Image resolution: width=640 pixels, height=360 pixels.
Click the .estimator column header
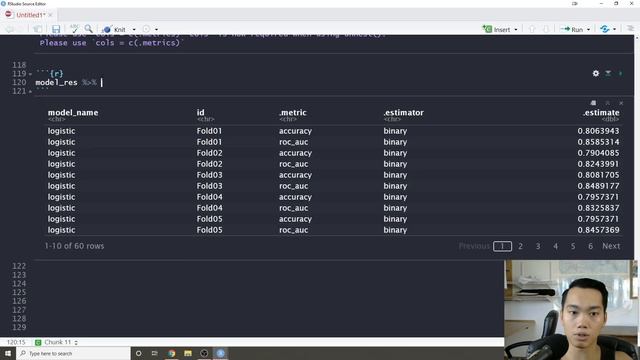click(x=403, y=112)
